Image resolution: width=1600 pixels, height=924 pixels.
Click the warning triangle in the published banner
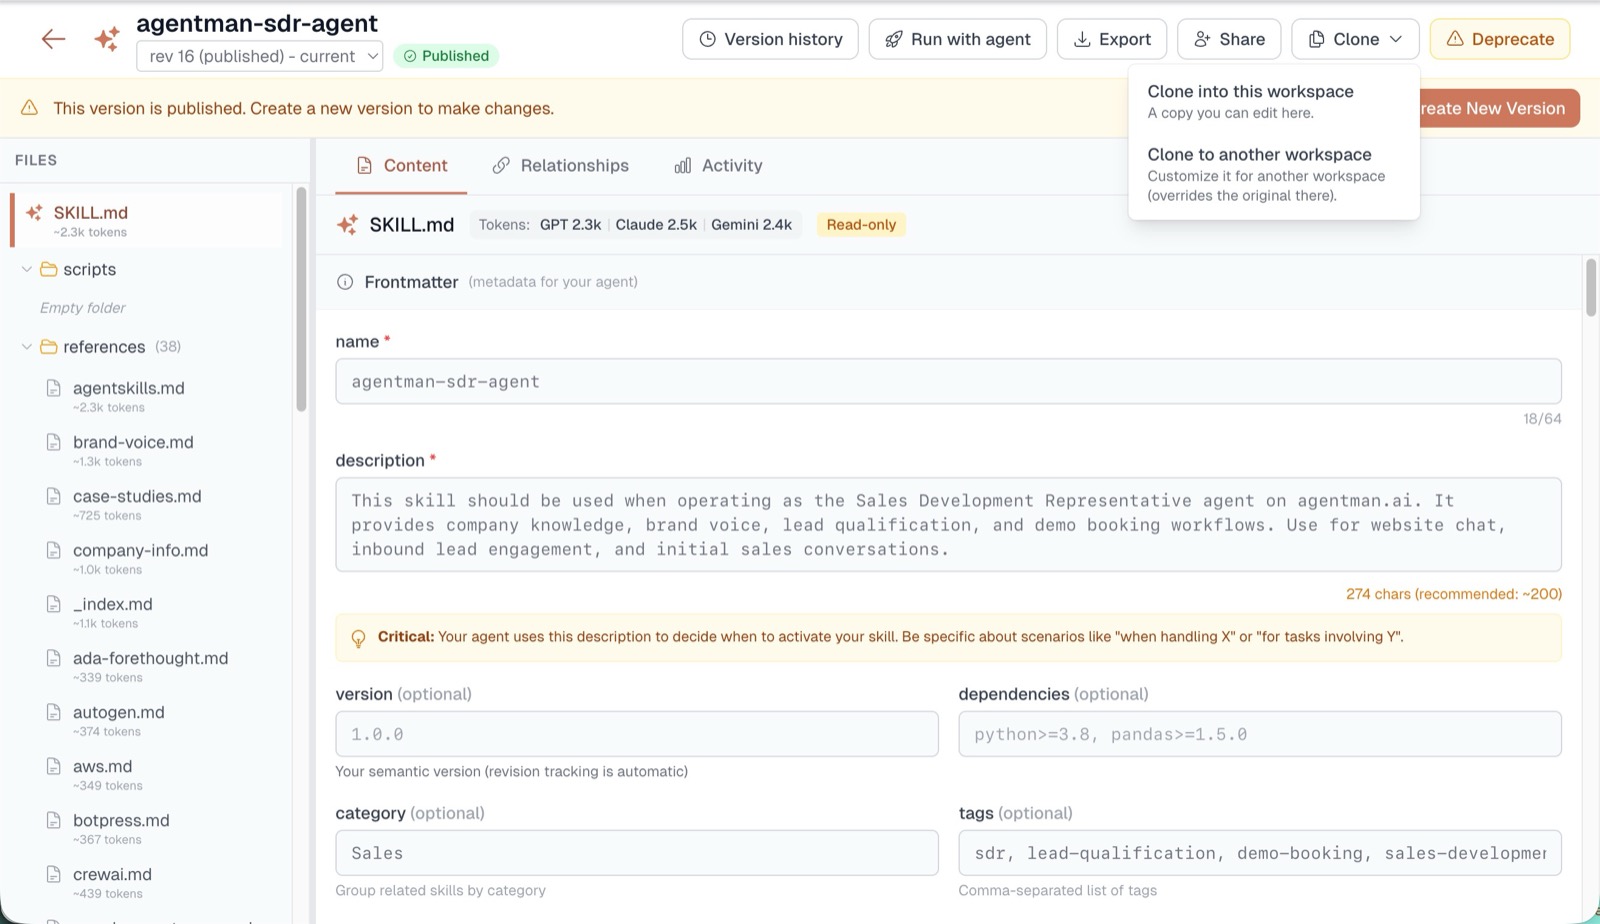click(30, 108)
